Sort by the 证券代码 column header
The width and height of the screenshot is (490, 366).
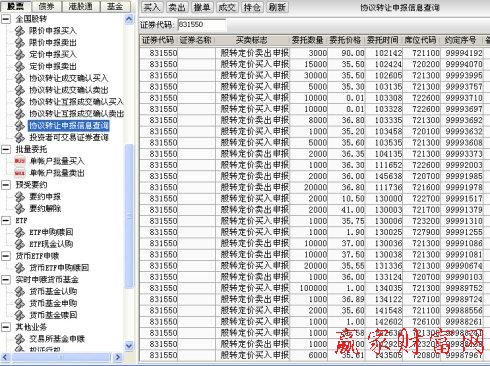[158, 40]
